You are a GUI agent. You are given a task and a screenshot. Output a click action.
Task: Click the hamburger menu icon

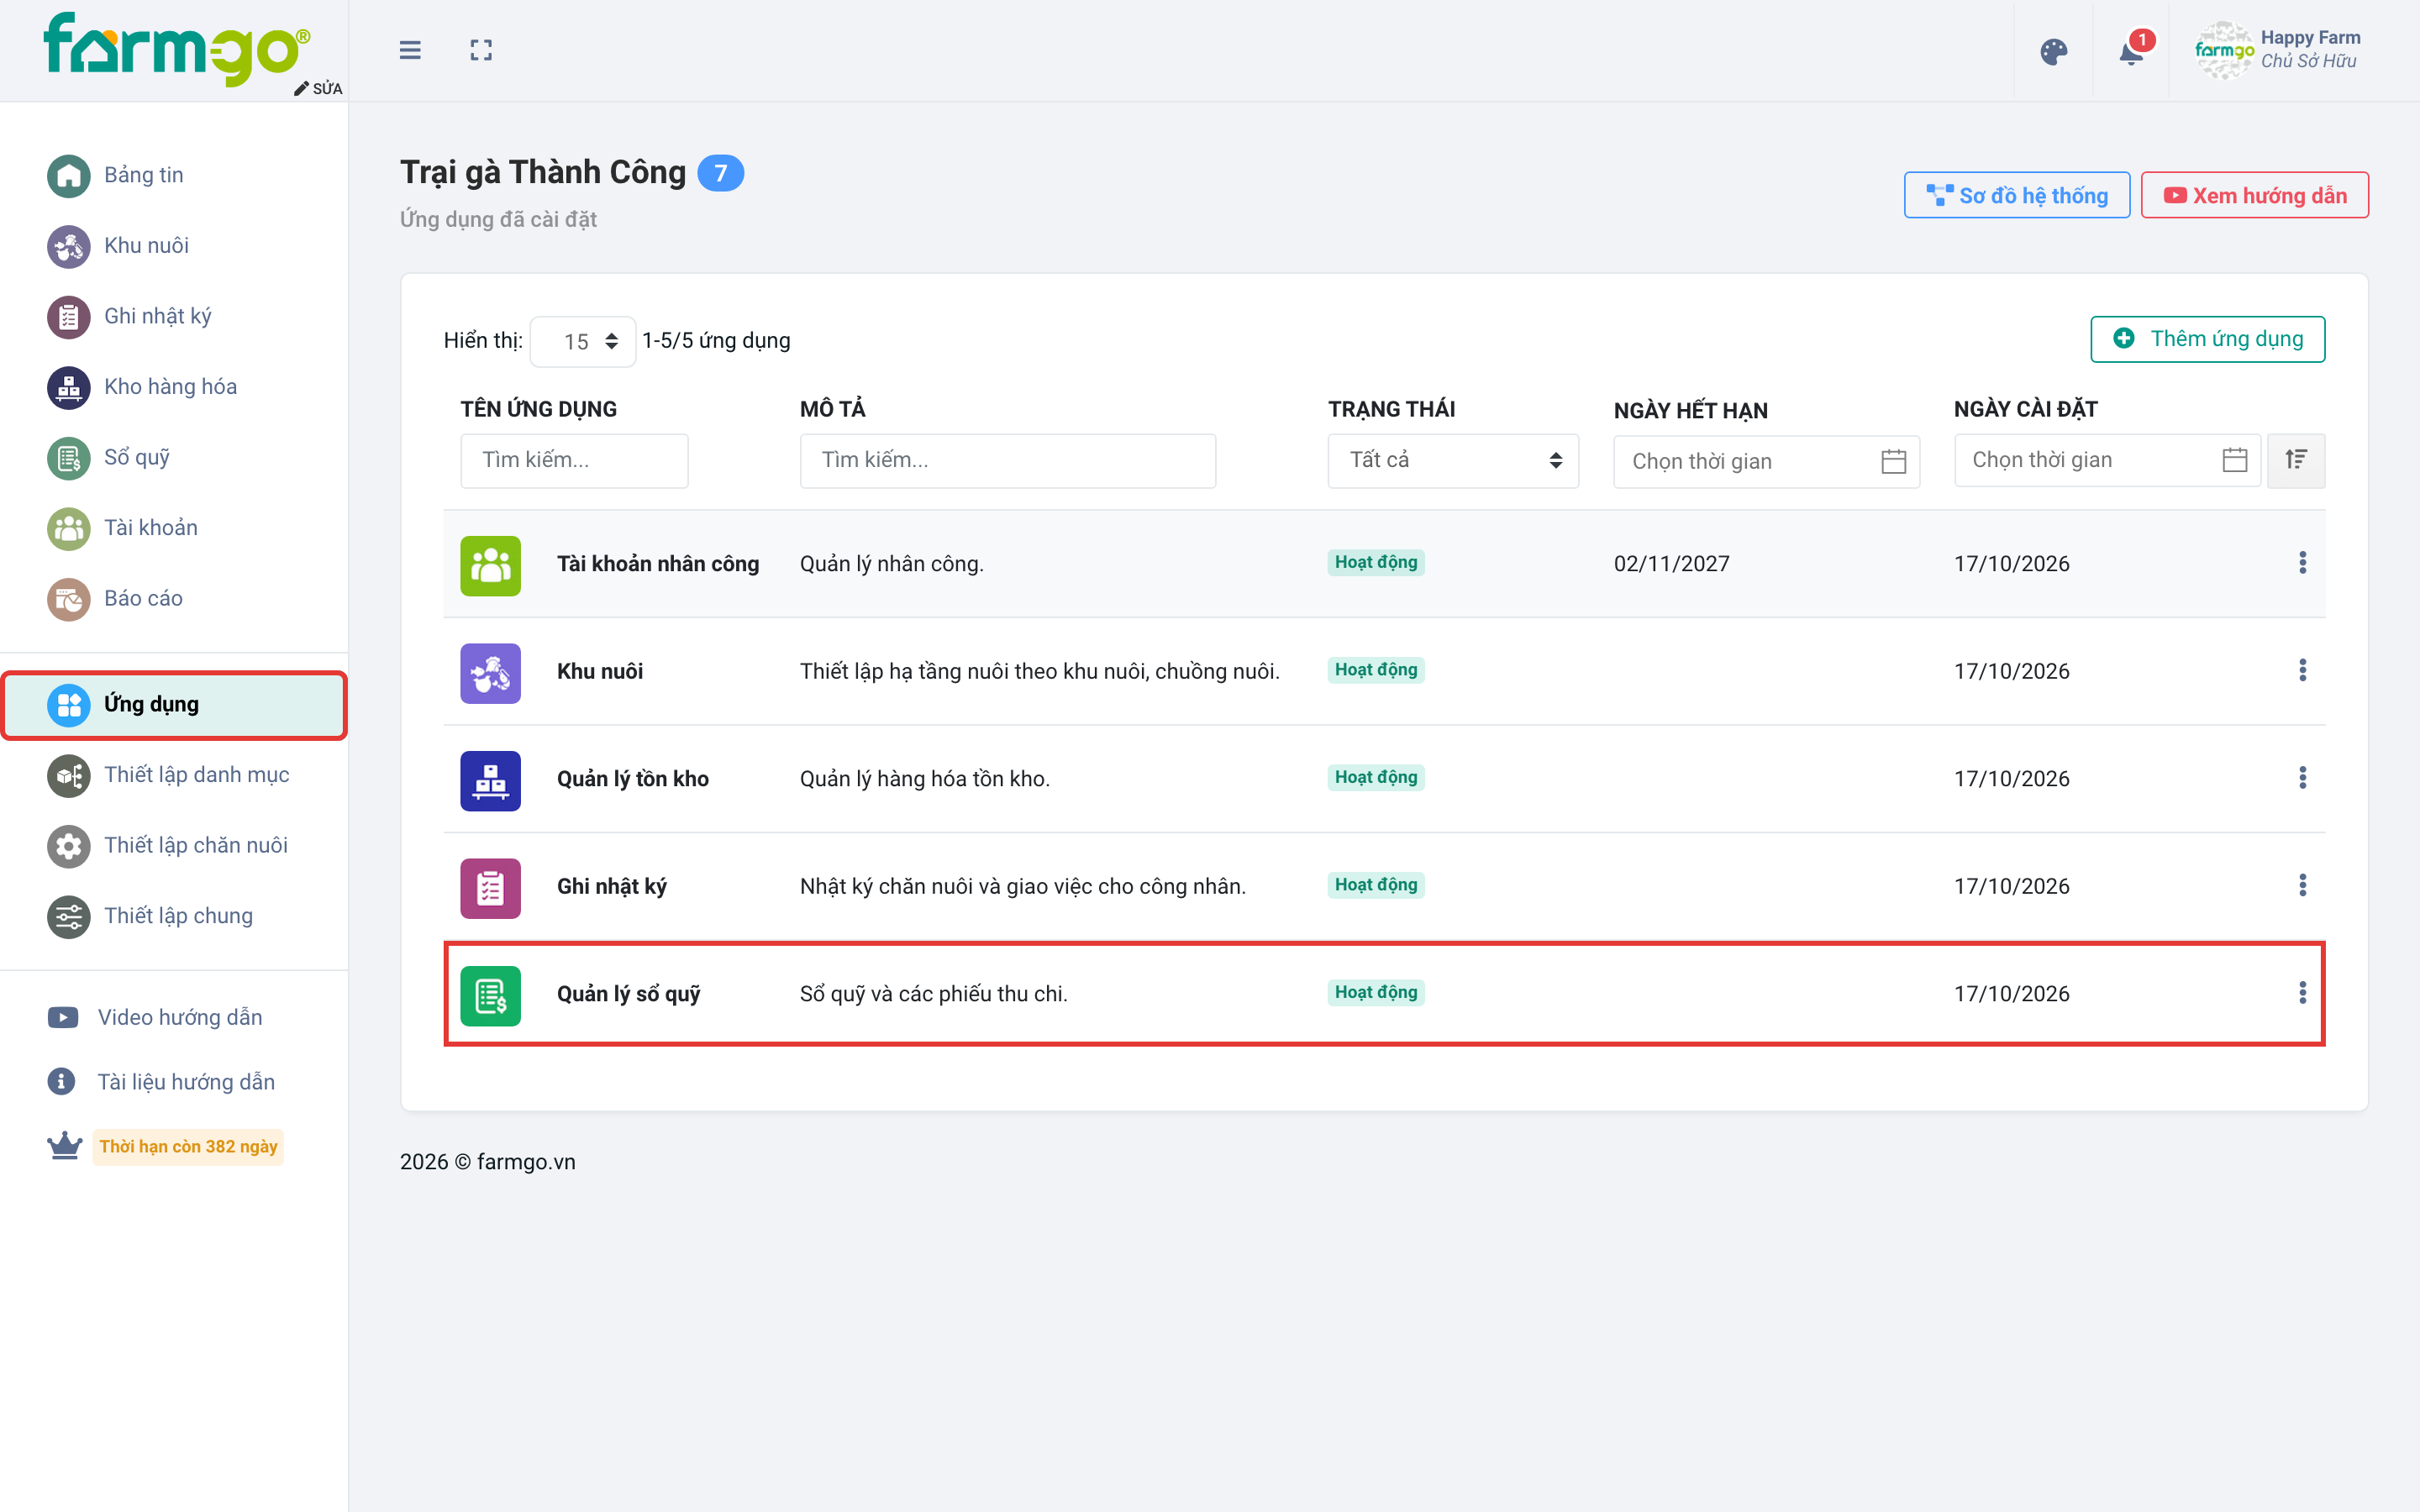410,50
